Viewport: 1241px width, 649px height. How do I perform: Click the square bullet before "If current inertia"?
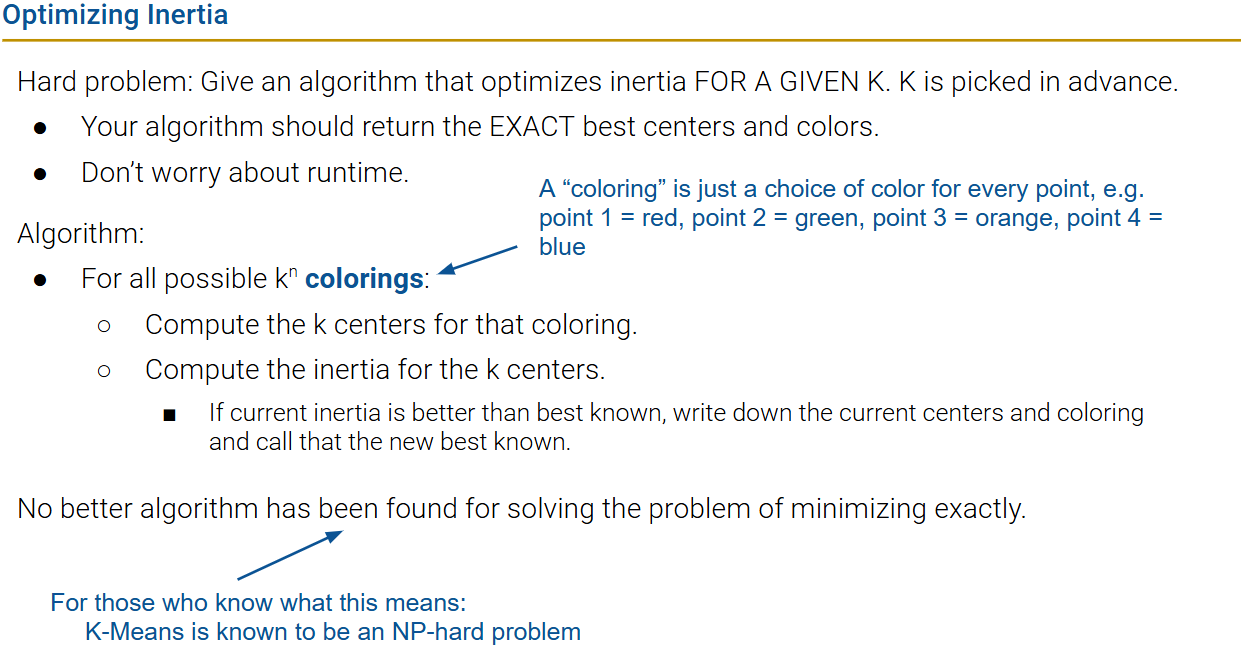[167, 414]
